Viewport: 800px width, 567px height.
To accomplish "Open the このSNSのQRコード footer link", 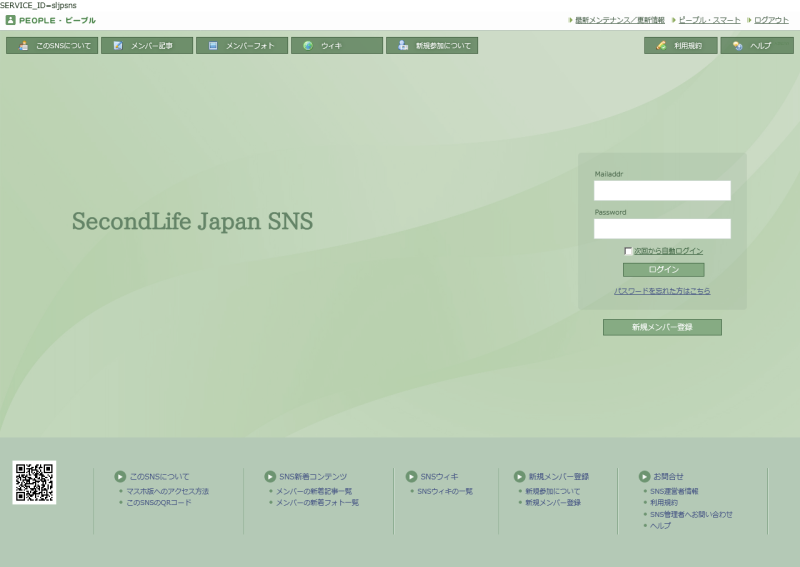I will point(159,503).
